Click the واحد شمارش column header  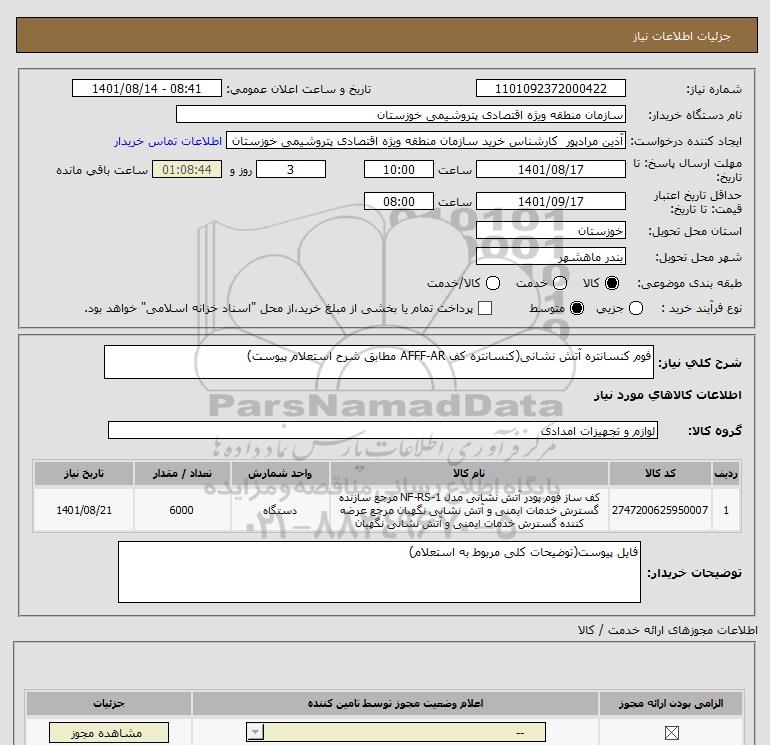[280, 473]
